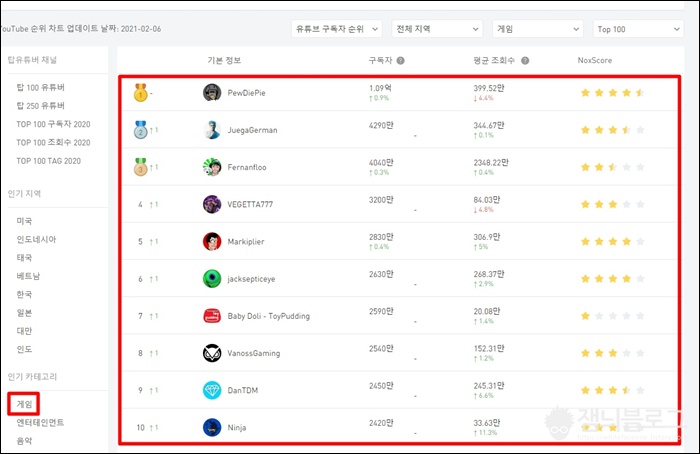Open Baby Doli - ToyPudding avatar
Screen dimensions: 700x454
click(x=212, y=316)
